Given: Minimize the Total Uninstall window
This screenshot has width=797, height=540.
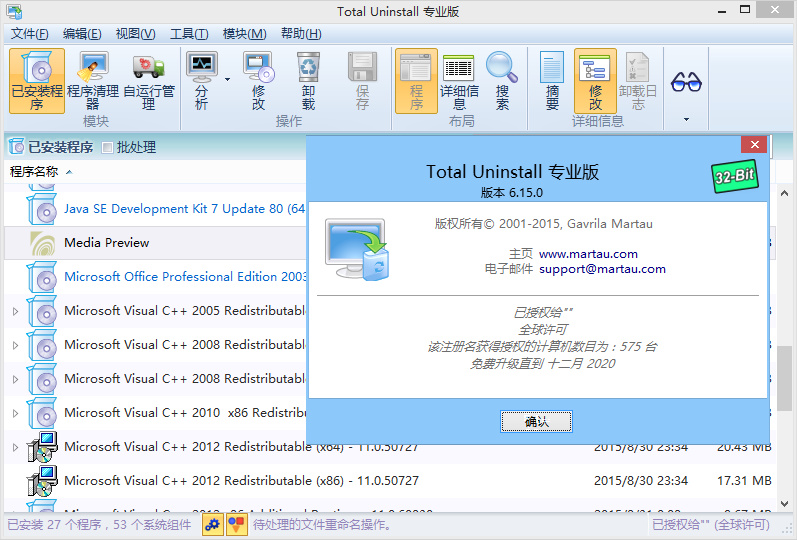Looking at the screenshot, I should [721, 11].
